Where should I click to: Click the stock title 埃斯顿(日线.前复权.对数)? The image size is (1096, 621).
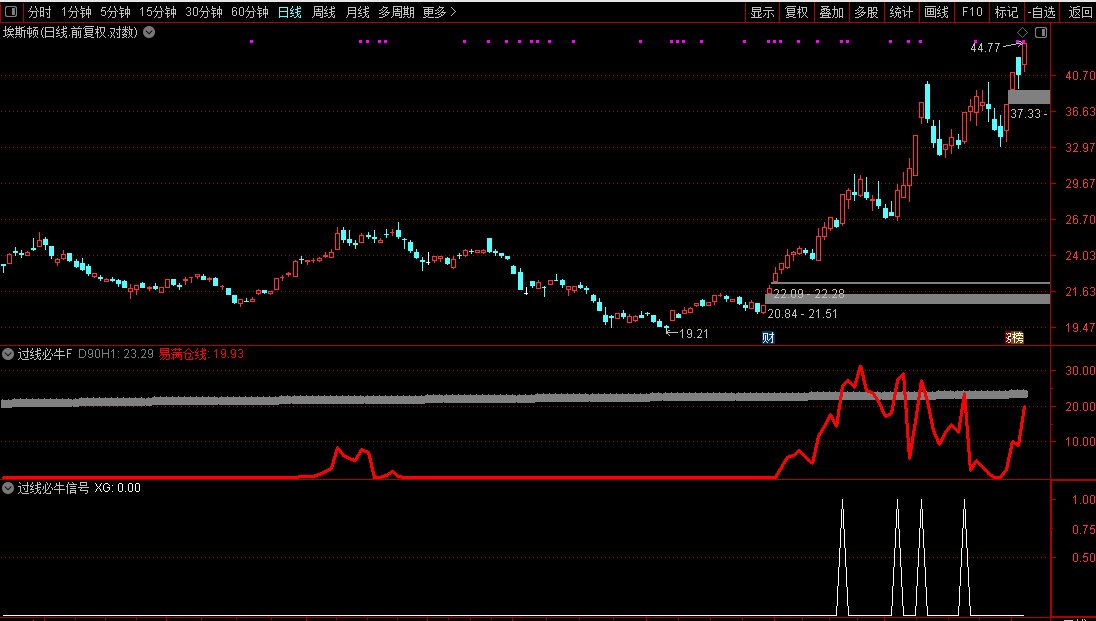[x=71, y=32]
